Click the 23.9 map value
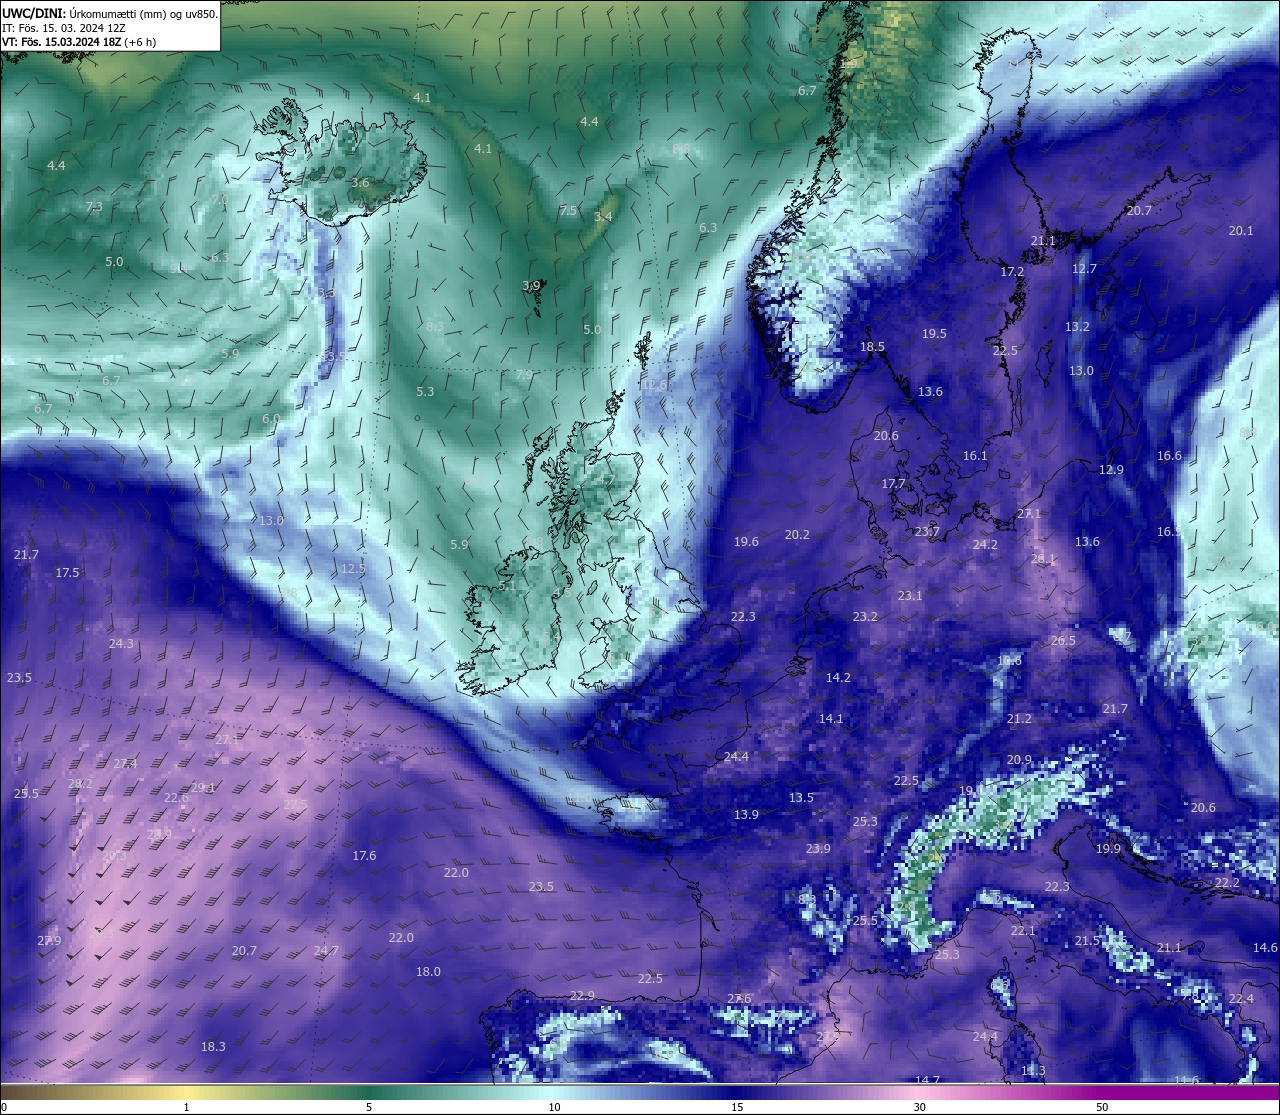1280x1115 pixels. point(818,849)
